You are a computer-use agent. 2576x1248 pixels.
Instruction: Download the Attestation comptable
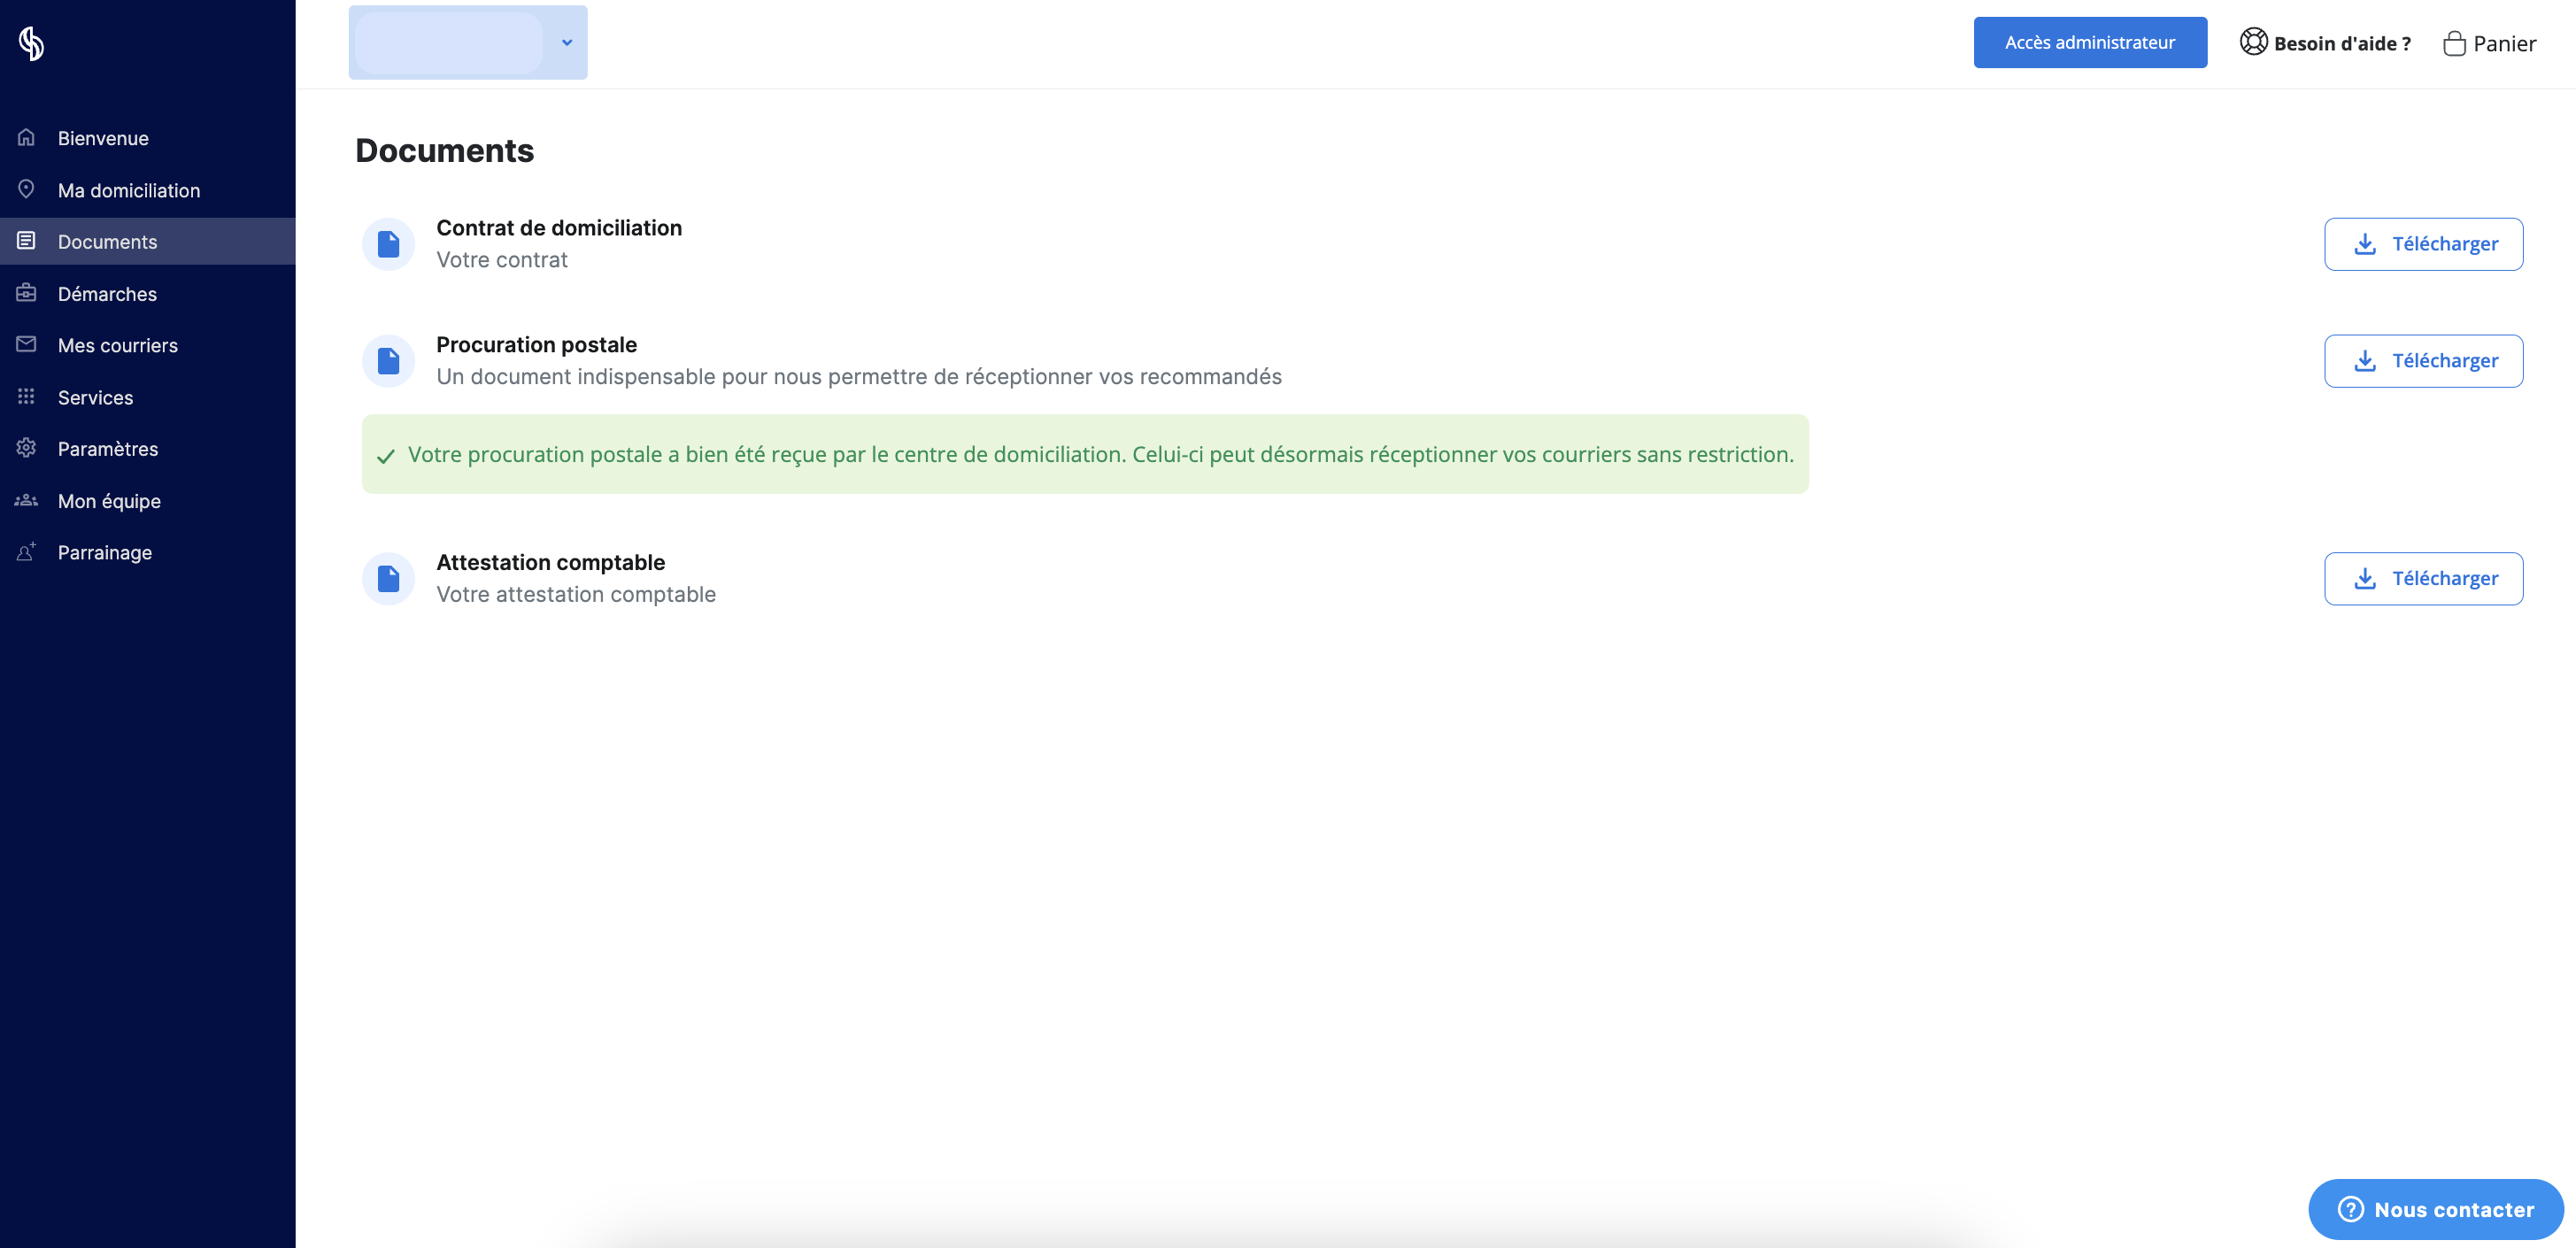2423,579
